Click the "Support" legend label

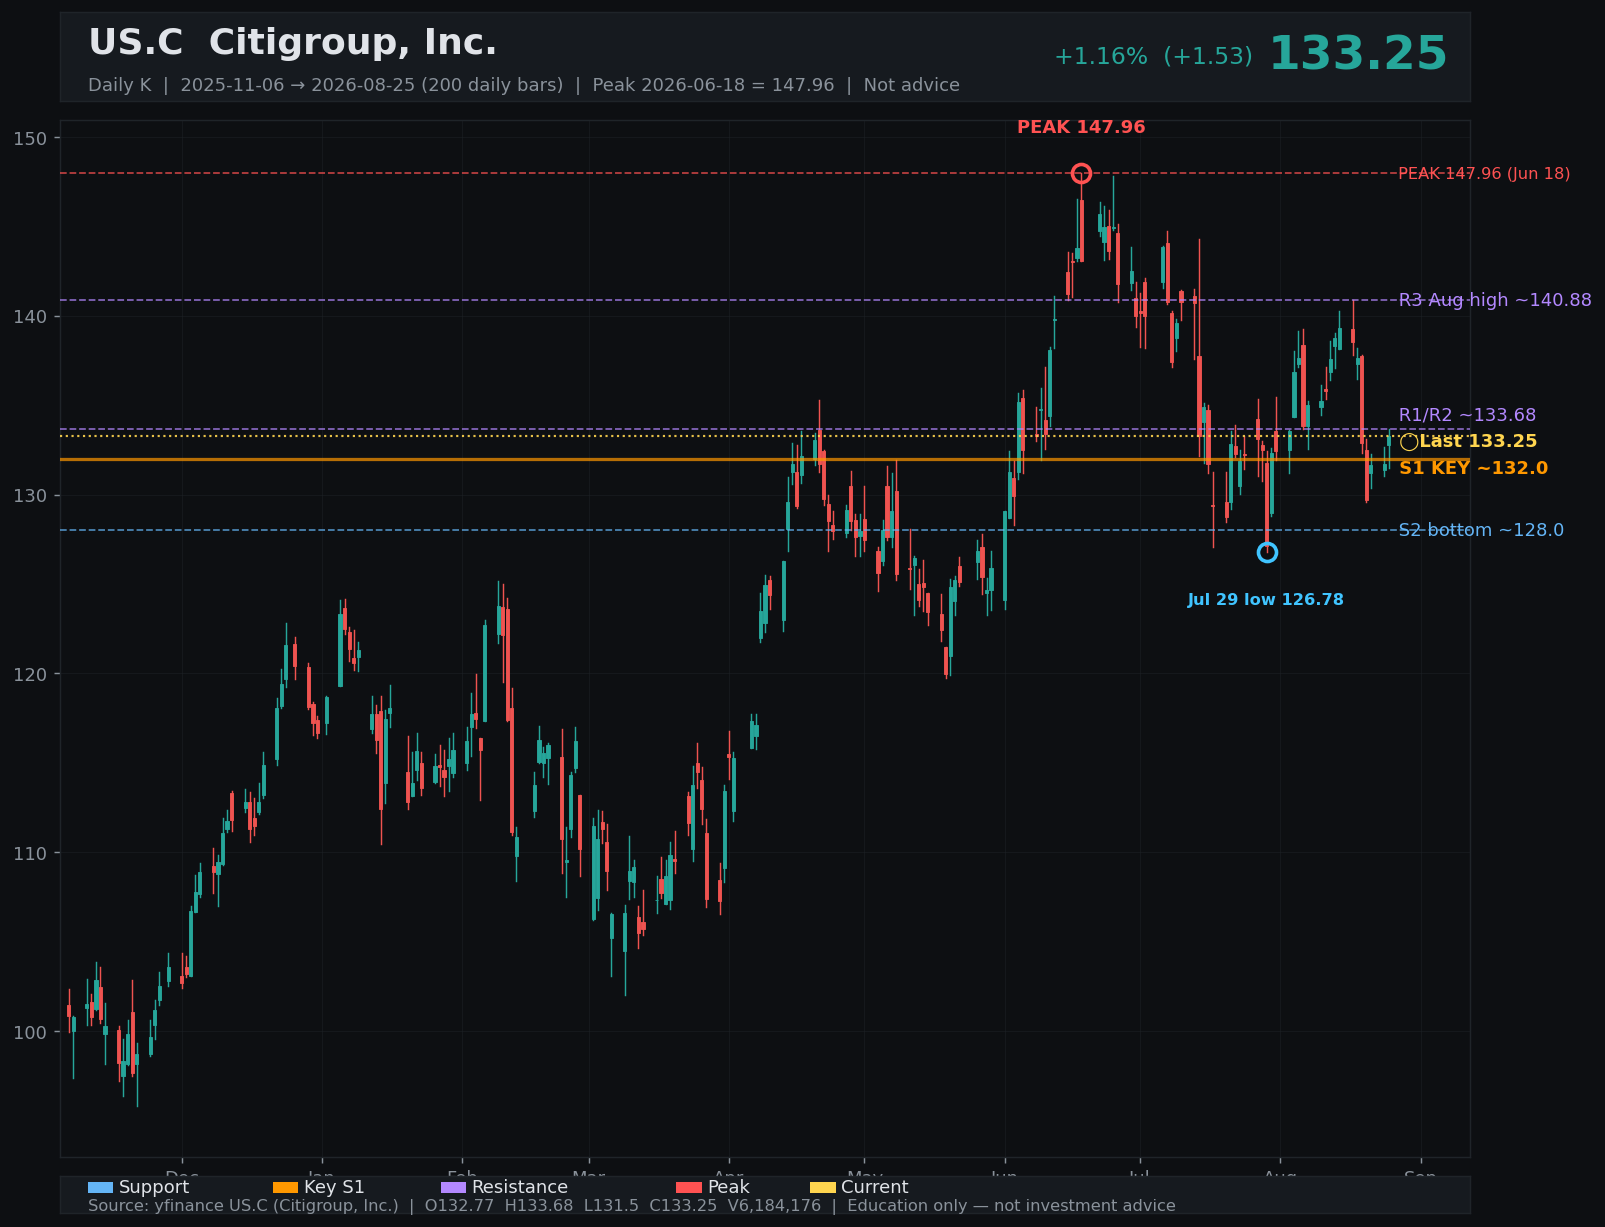tap(154, 1187)
